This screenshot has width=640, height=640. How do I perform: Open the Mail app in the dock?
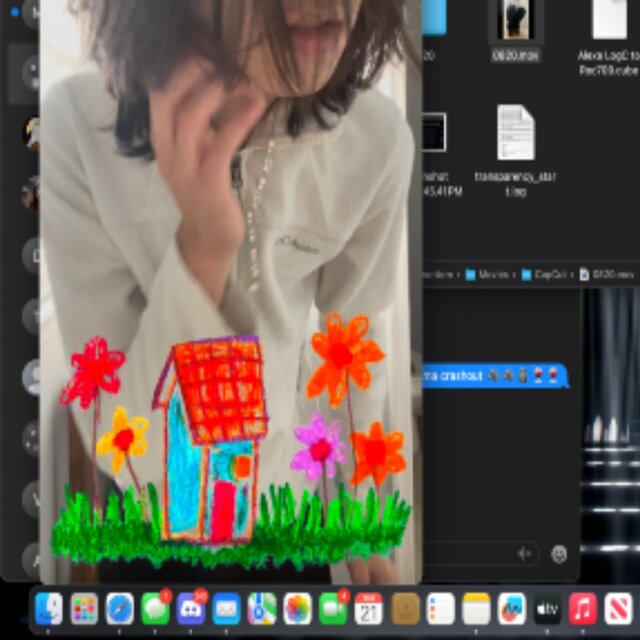[x=227, y=608]
